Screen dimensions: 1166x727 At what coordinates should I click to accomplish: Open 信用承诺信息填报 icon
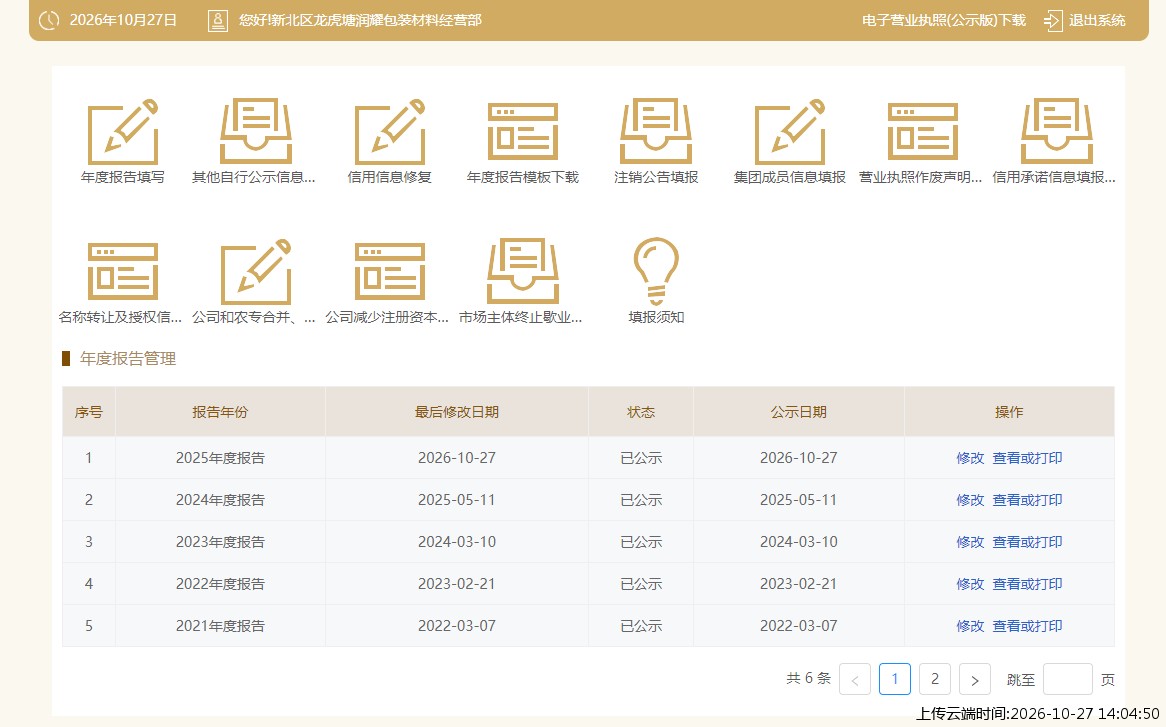tap(1057, 132)
